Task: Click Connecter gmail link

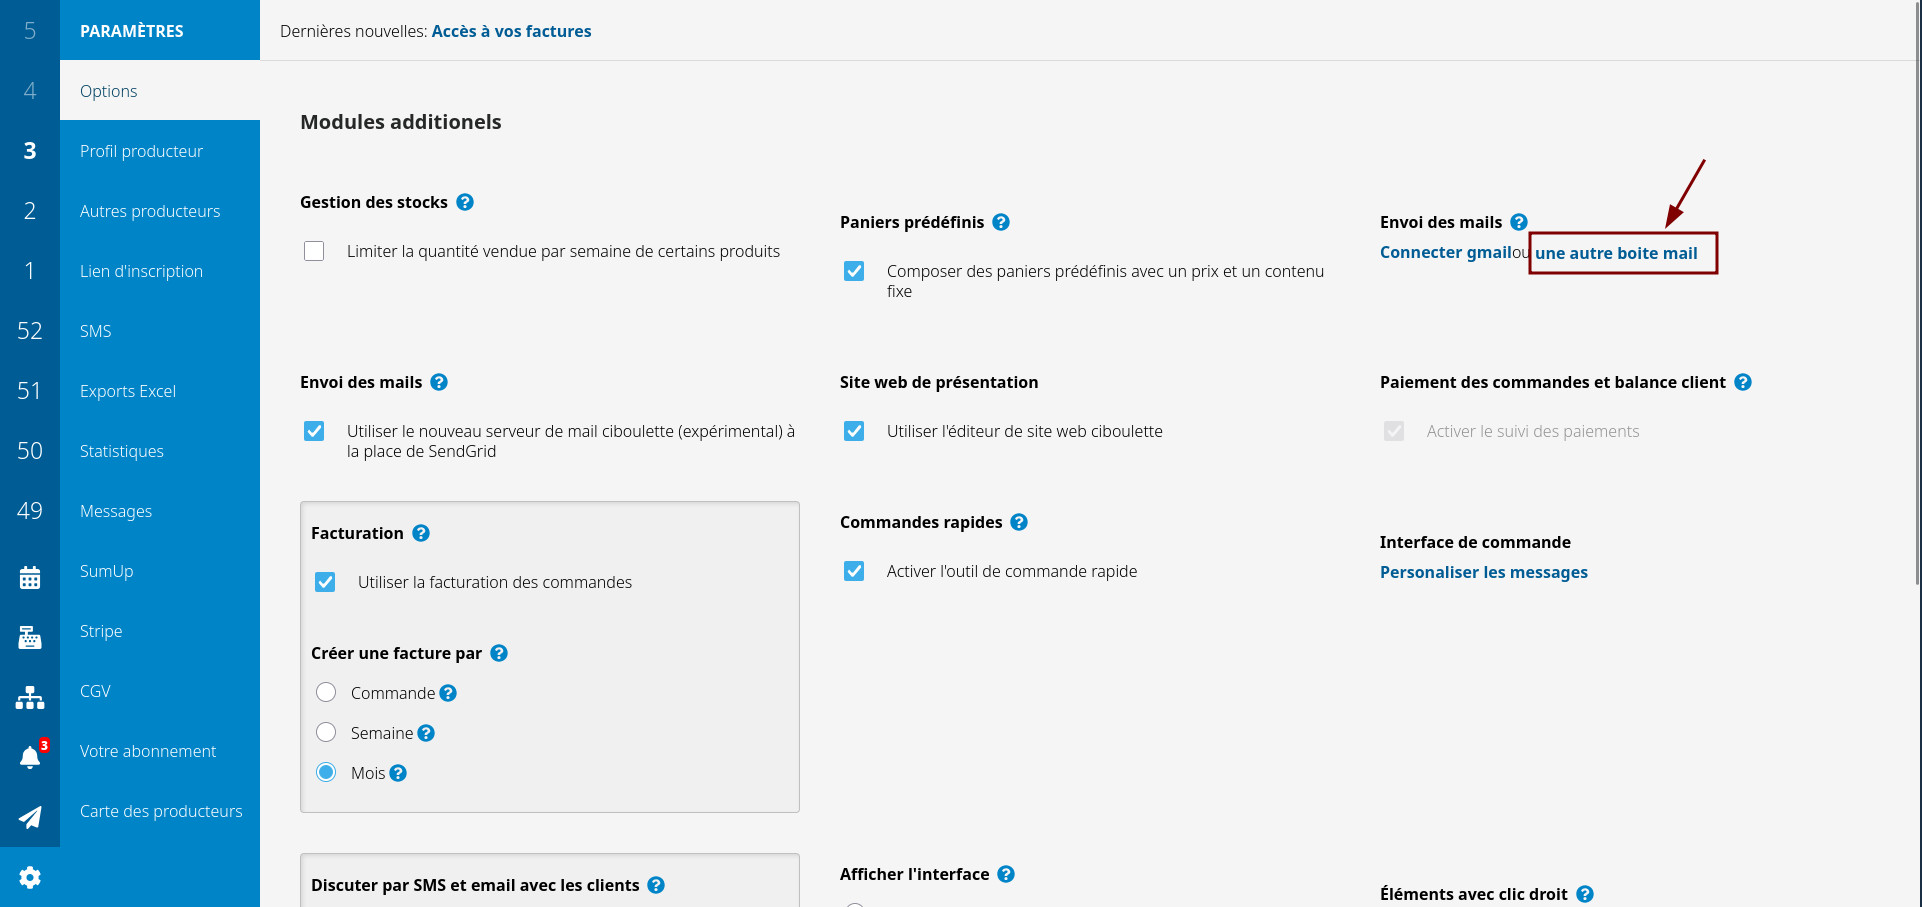Action: tap(1445, 252)
